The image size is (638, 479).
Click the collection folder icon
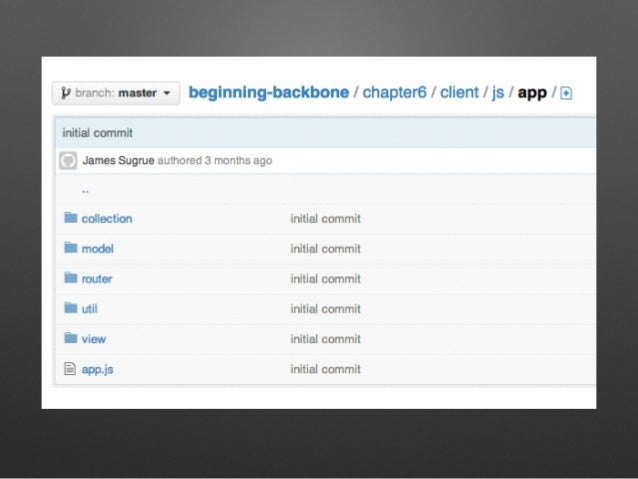(71, 218)
